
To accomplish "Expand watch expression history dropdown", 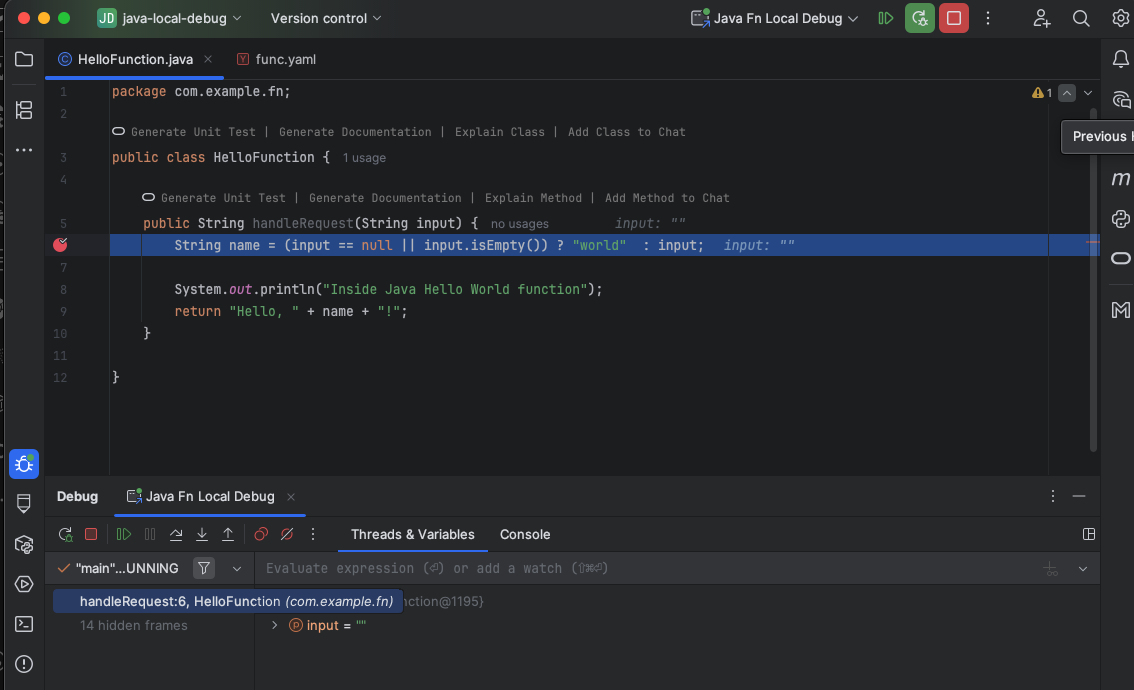I will click(x=1083, y=569).
